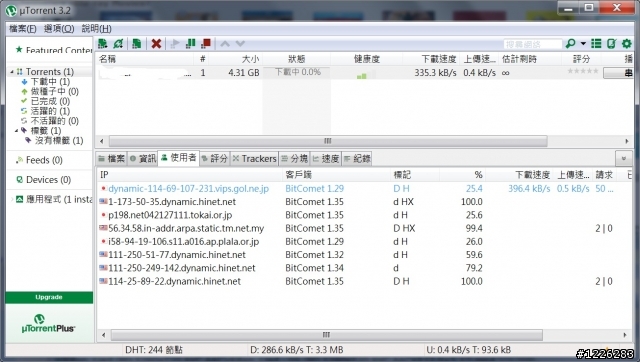Click the search web input field
The image size is (640, 362).
tap(533, 44)
